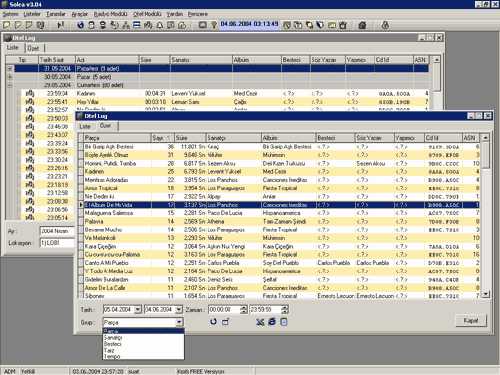This screenshot has height=375, width=500.
Task: Sort by the Parça column header
Action: (117, 138)
